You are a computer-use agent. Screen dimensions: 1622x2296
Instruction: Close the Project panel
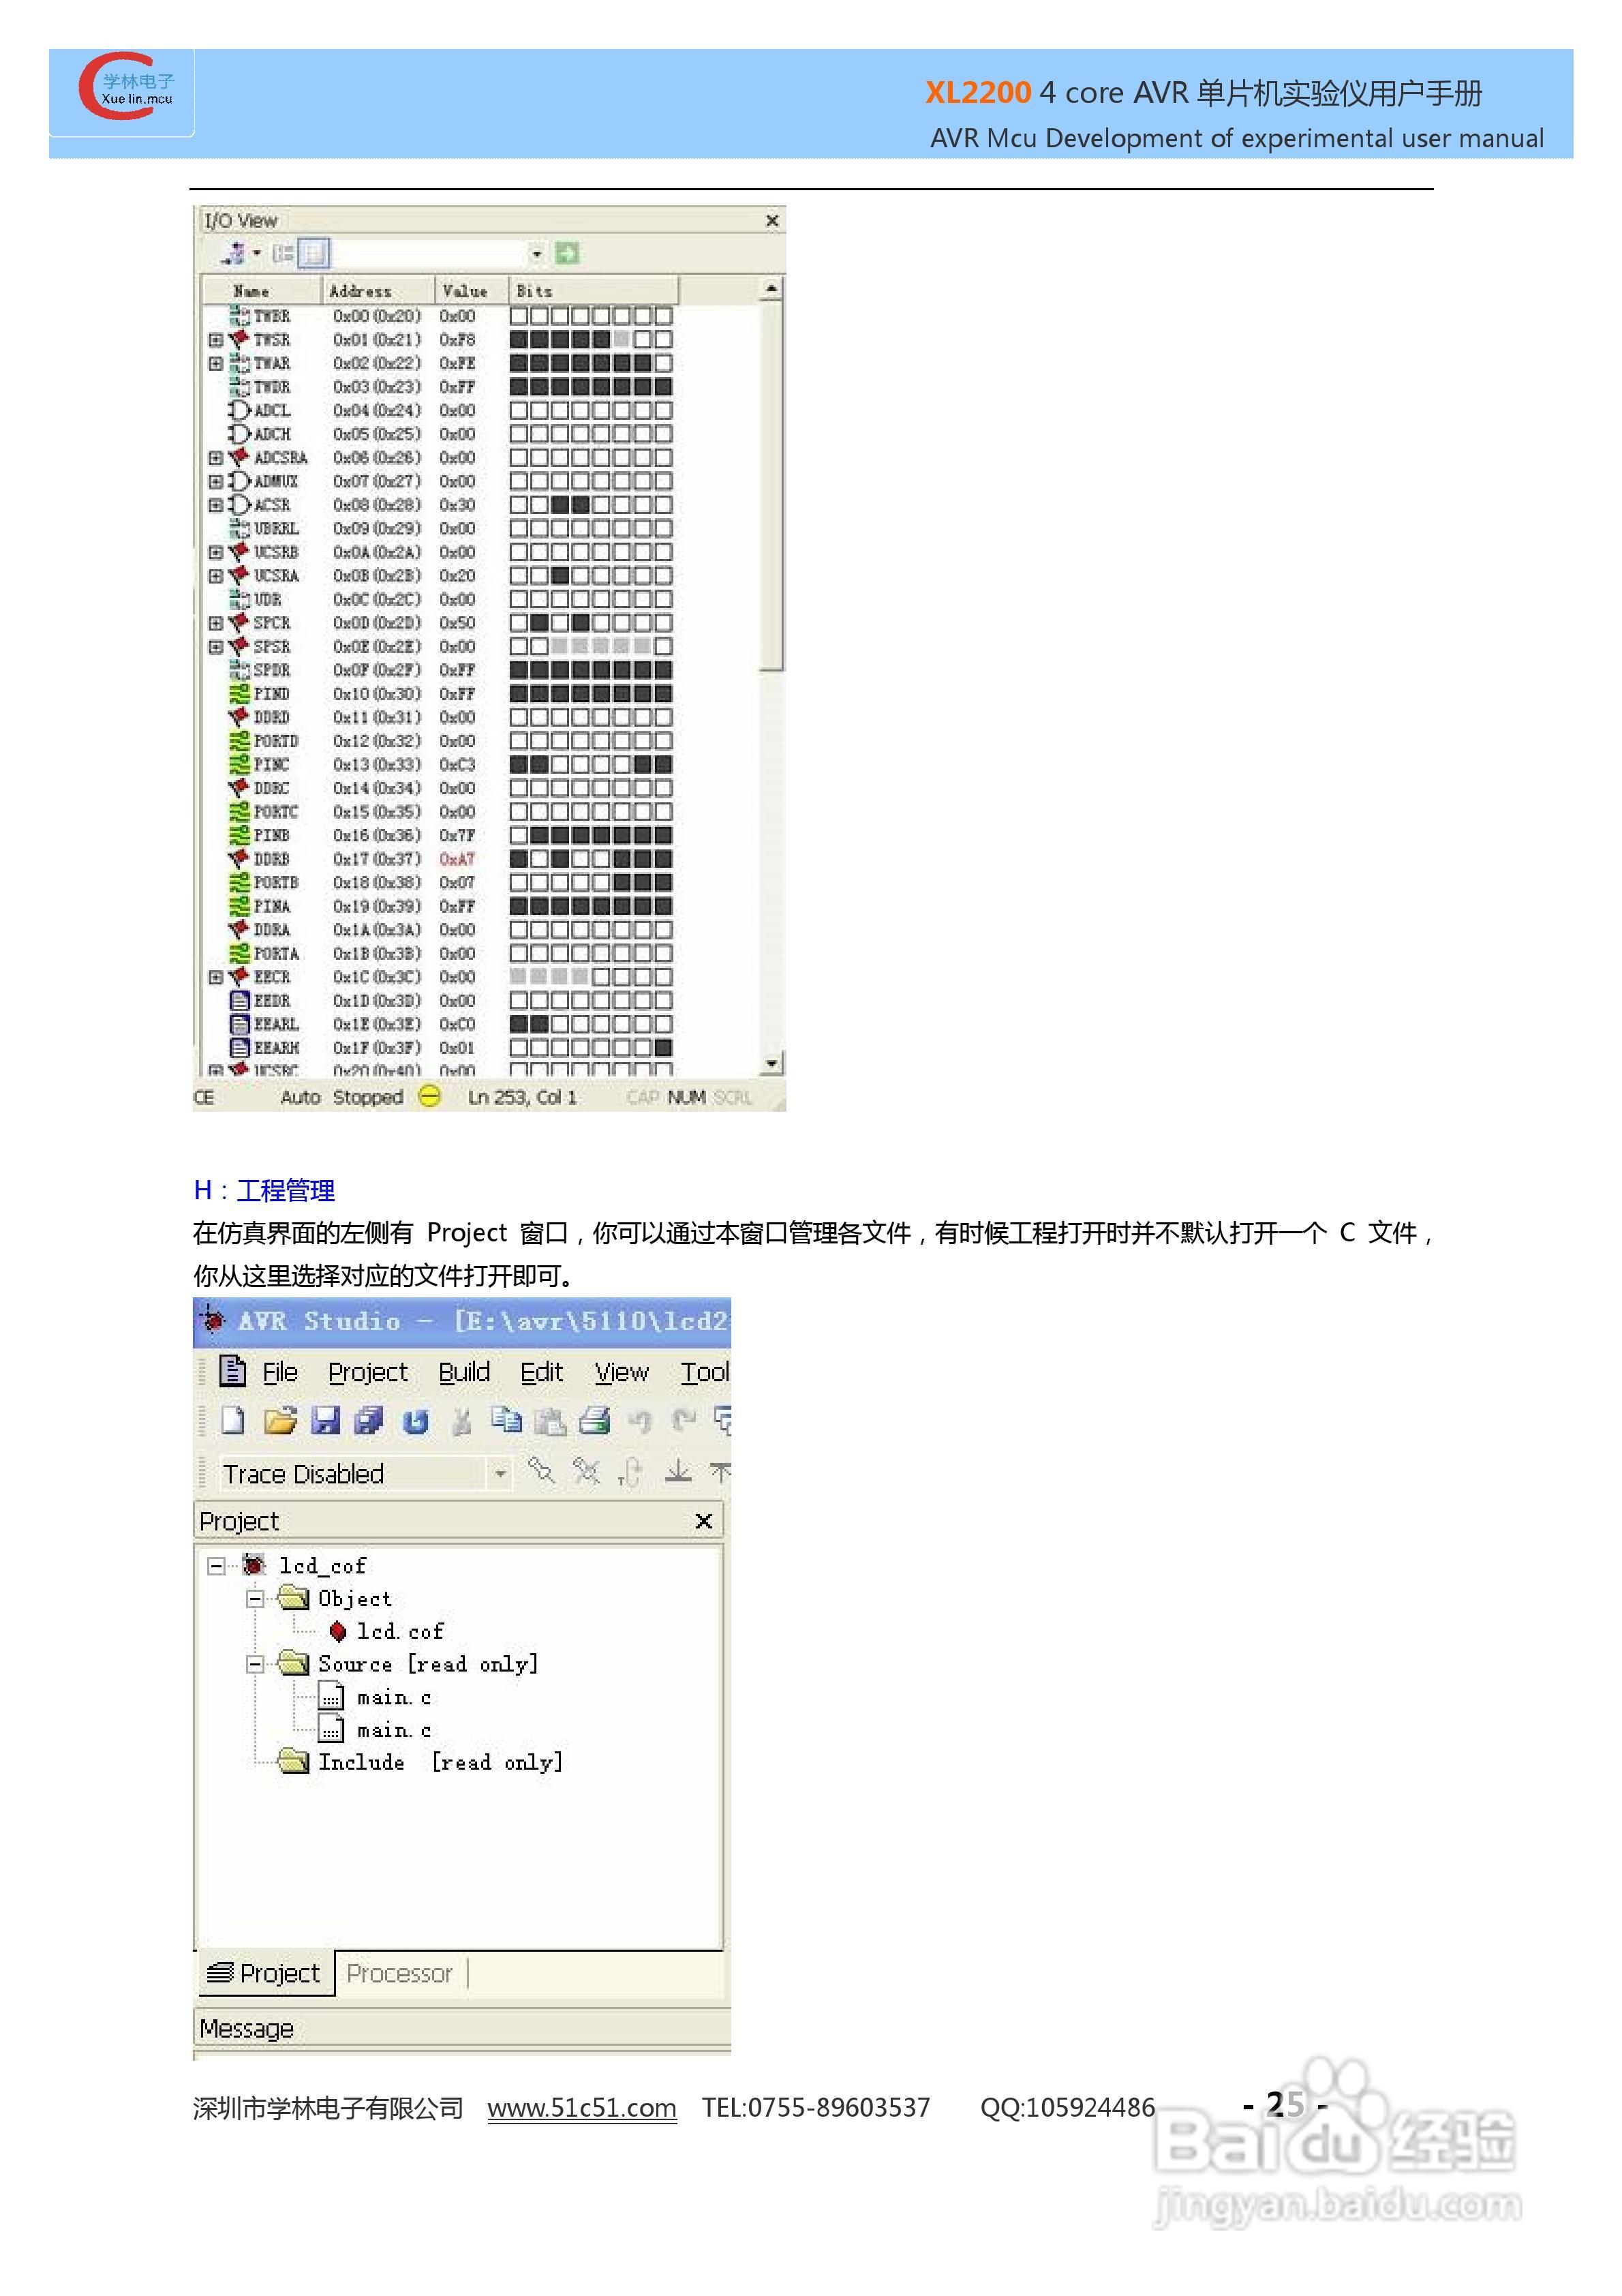click(x=703, y=1521)
